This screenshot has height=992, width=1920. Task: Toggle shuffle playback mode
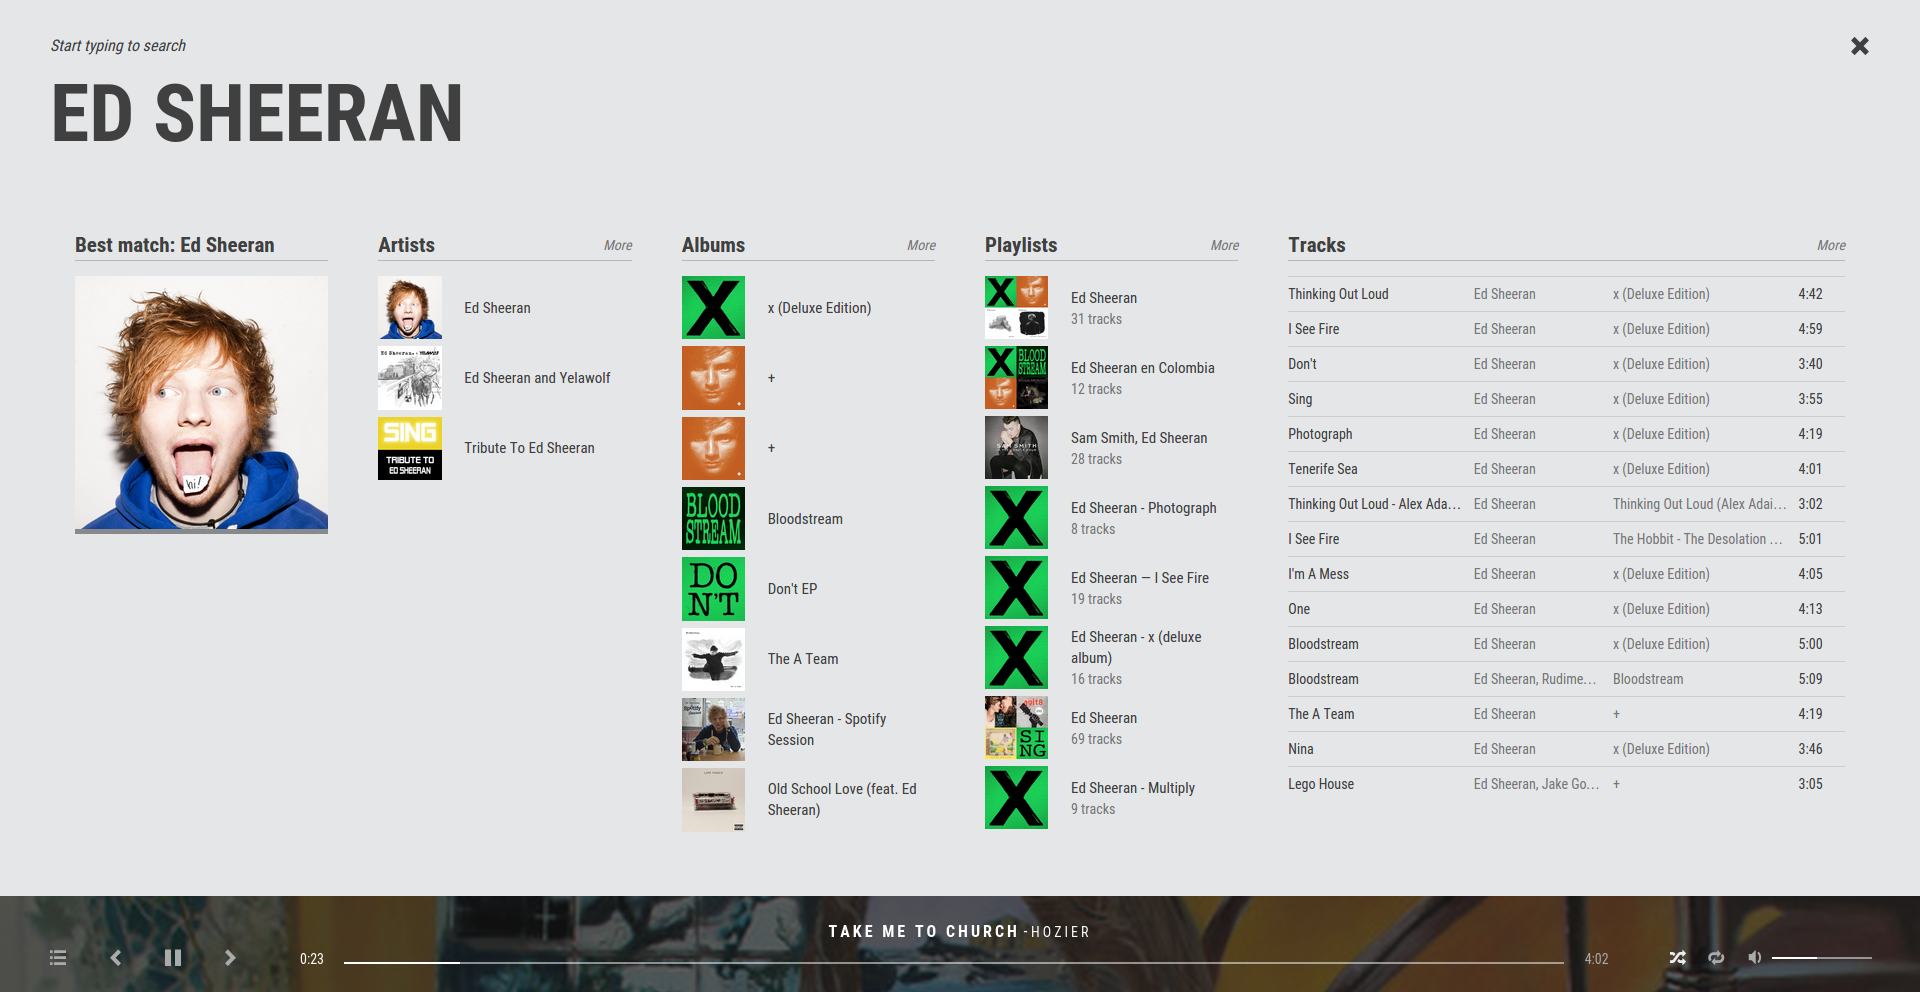(1677, 958)
